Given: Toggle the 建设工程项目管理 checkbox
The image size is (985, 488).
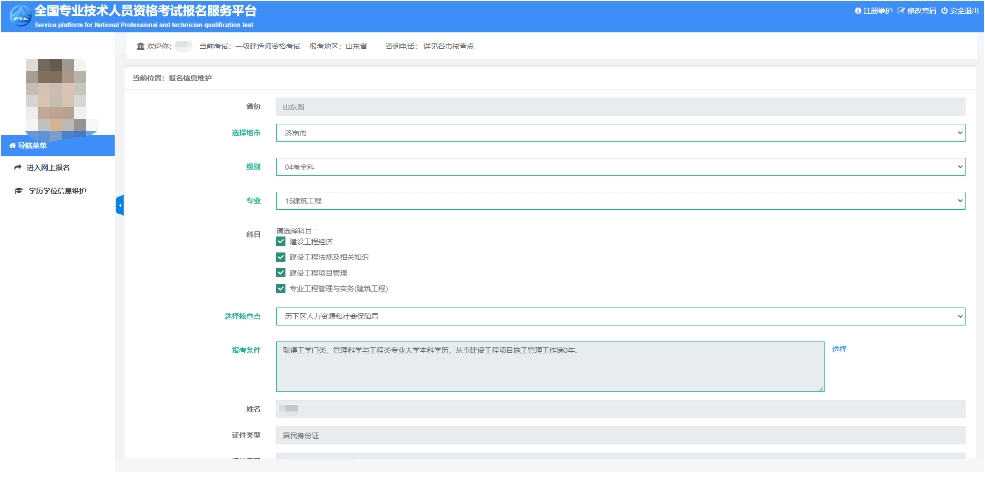Looking at the screenshot, I should pyautogui.click(x=281, y=272).
